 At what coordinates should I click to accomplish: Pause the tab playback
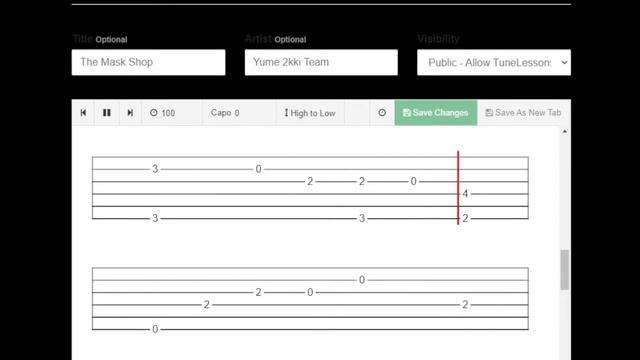(107, 113)
